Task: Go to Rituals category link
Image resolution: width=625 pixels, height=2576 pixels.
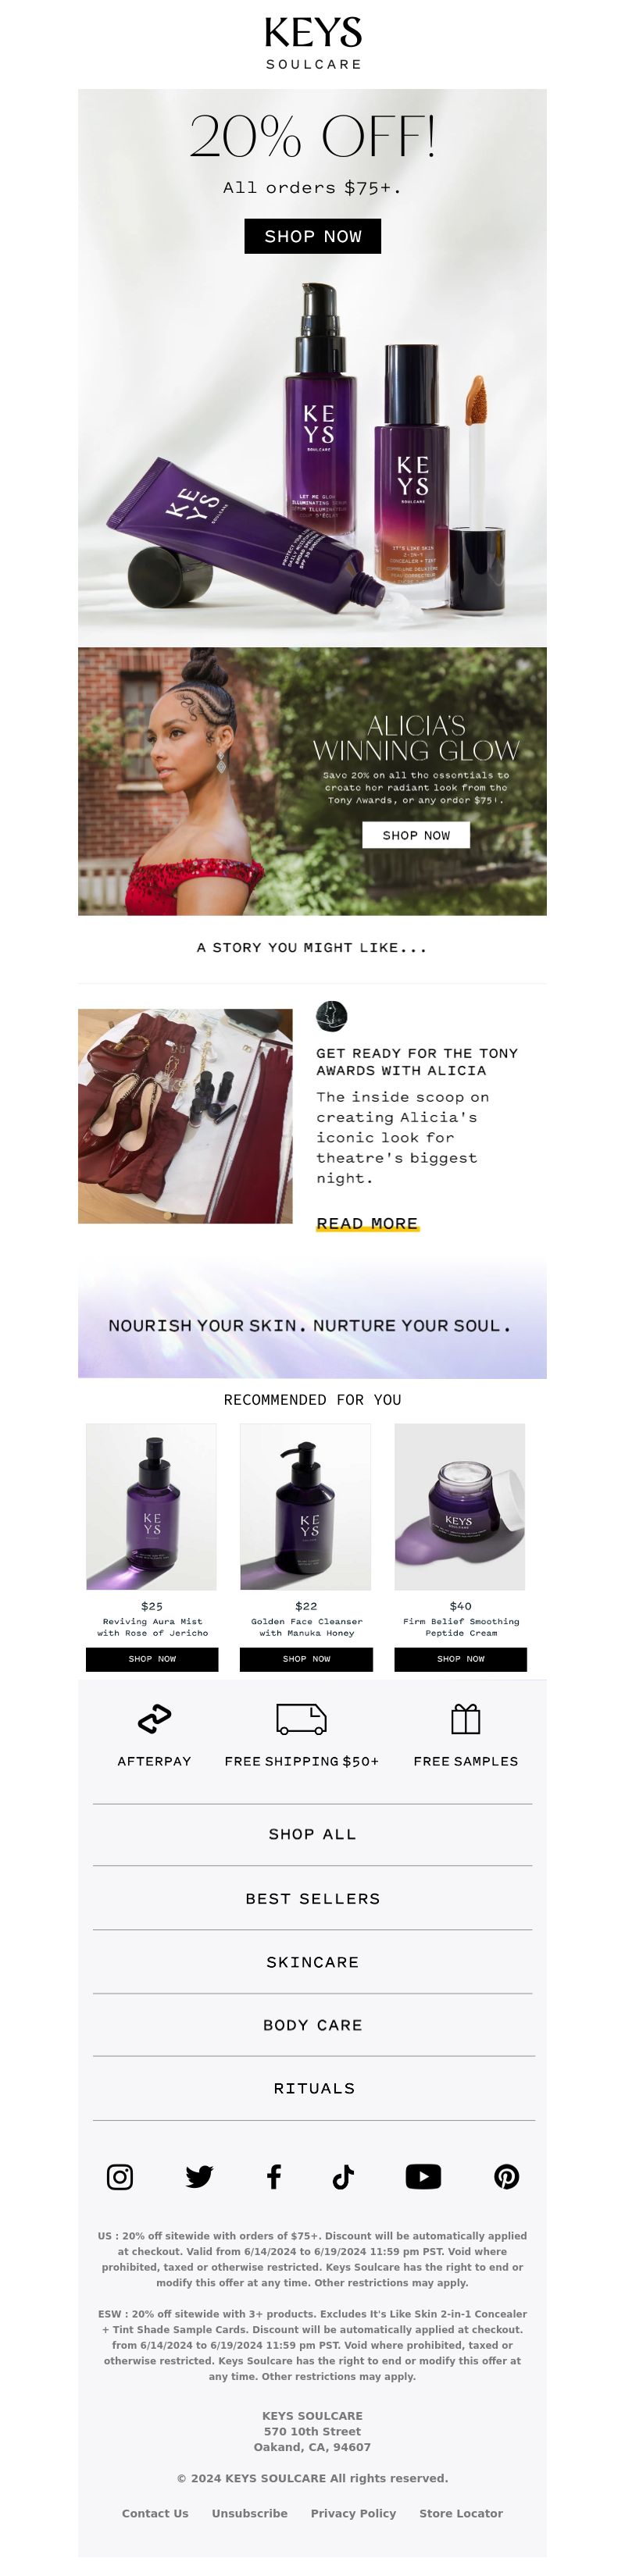Action: coord(314,2088)
